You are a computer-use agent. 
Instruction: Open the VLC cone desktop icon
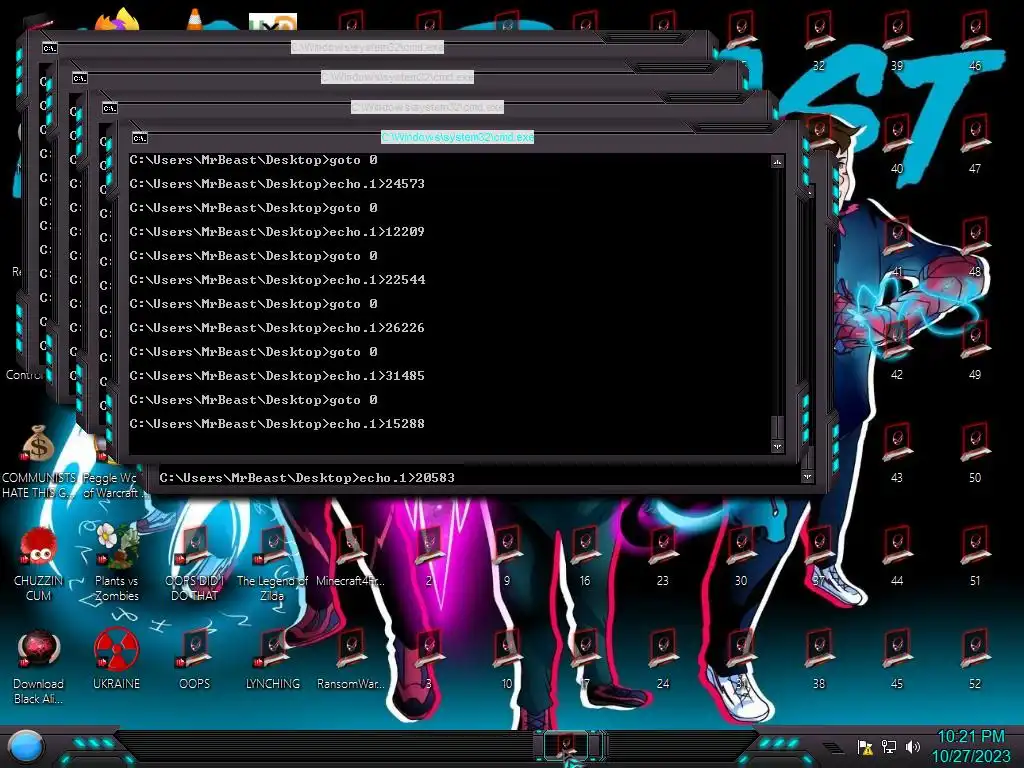tap(195, 20)
